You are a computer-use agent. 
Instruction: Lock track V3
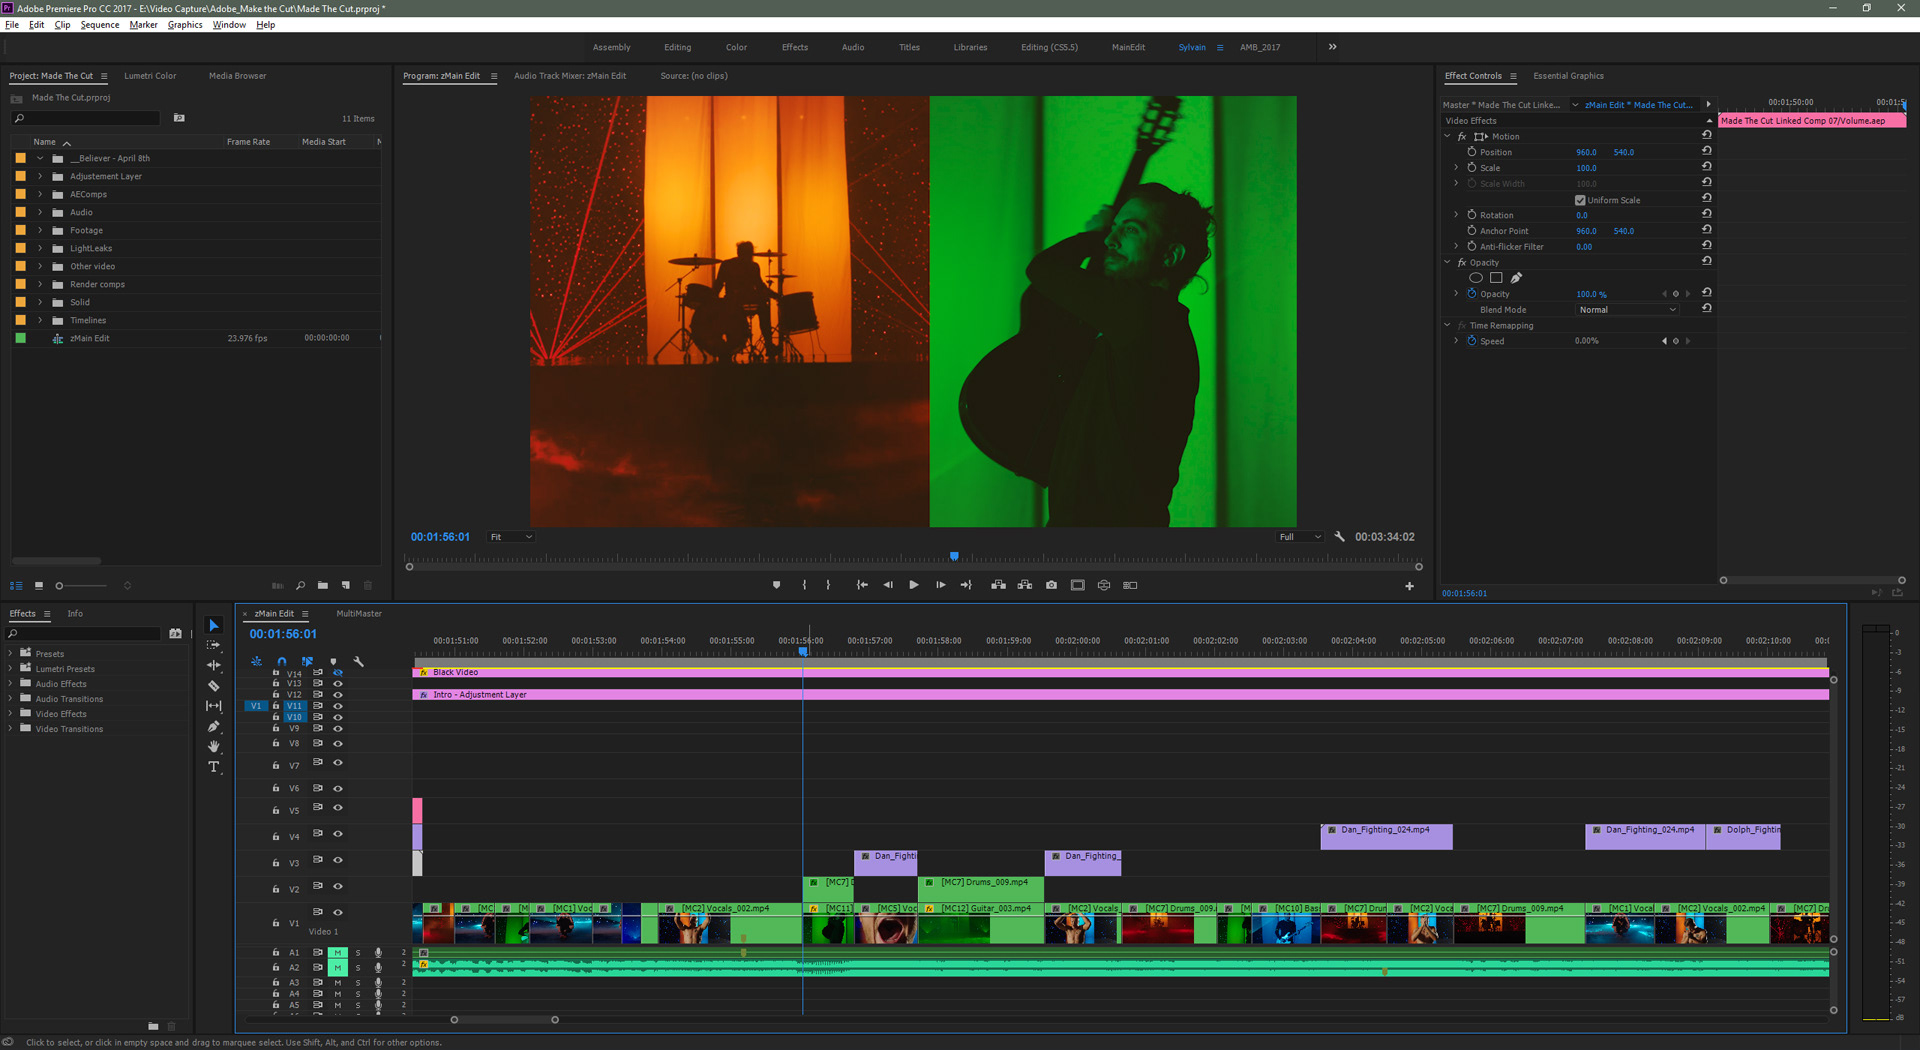point(276,862)
